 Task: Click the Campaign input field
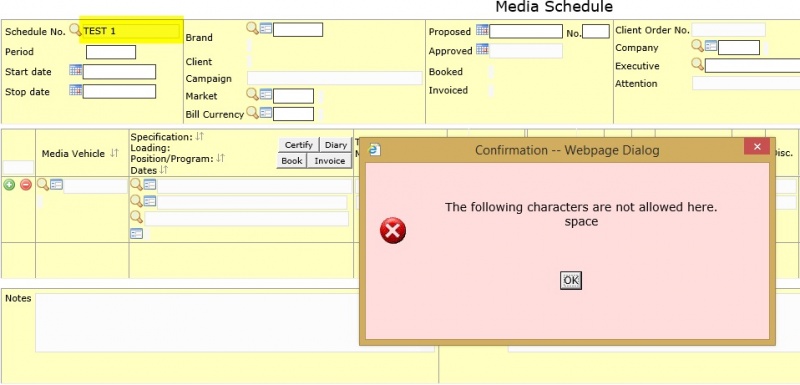[x=335, y=78]
